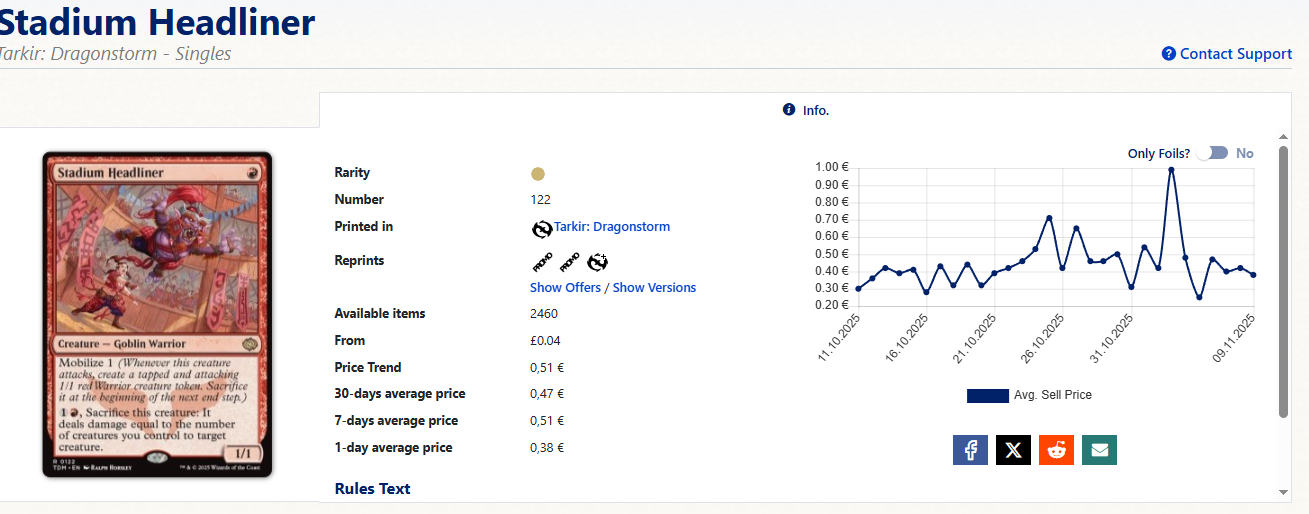1309x514 pixels.
Task: Click the 31.10.2025 axis date label
Action: 1112,338
